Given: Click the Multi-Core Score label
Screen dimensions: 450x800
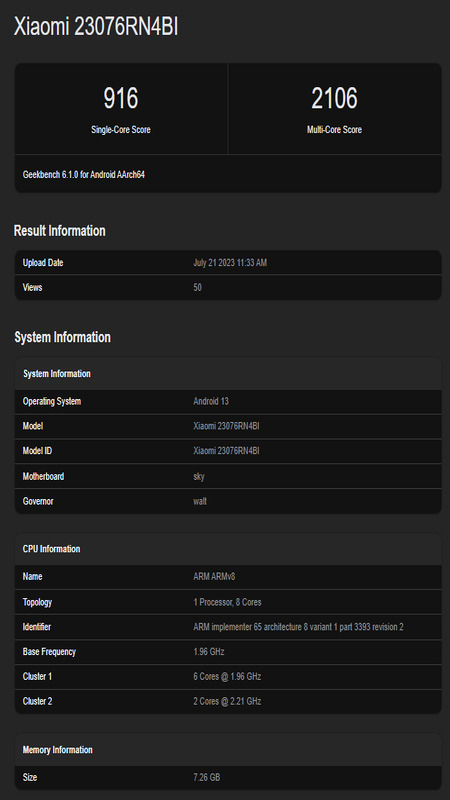Looking at the screenshot, I should point(334,130).
